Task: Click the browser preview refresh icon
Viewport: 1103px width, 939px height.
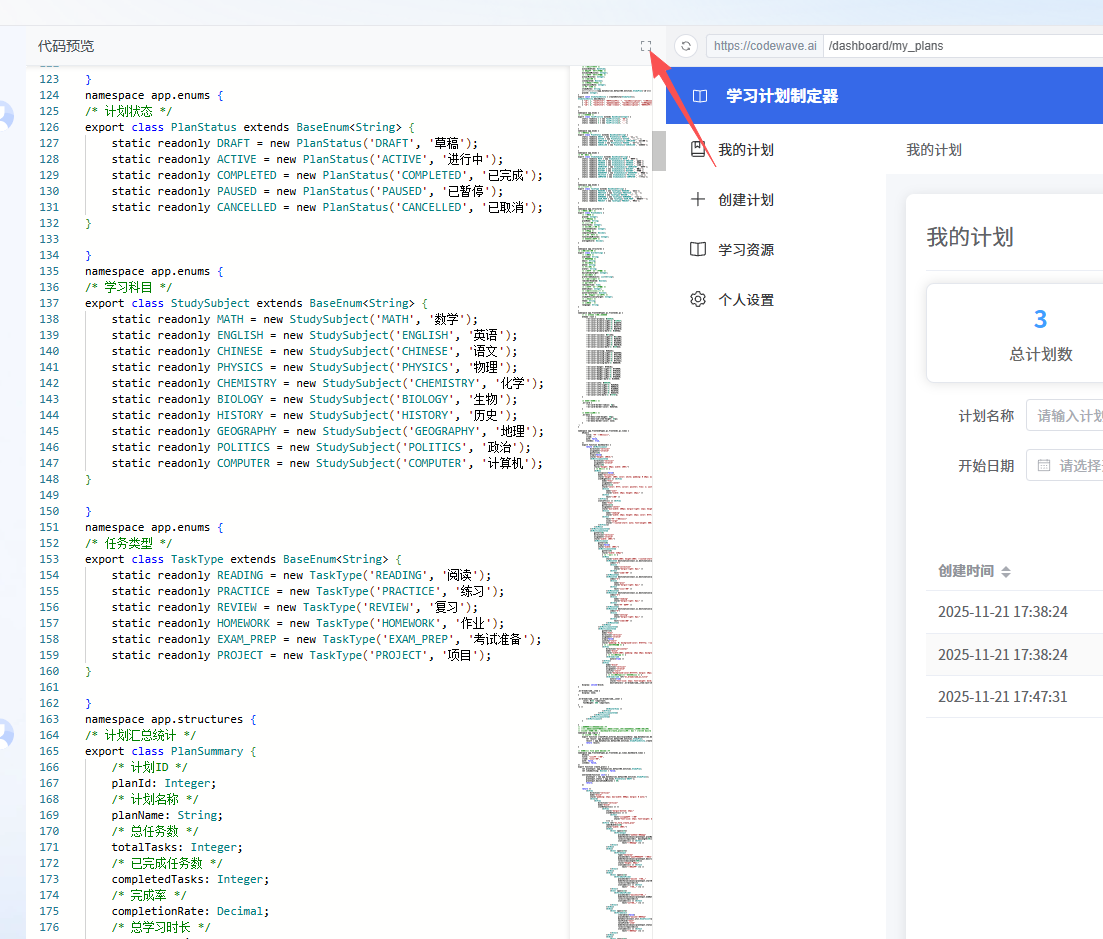Action: click(x=686, y=46)
